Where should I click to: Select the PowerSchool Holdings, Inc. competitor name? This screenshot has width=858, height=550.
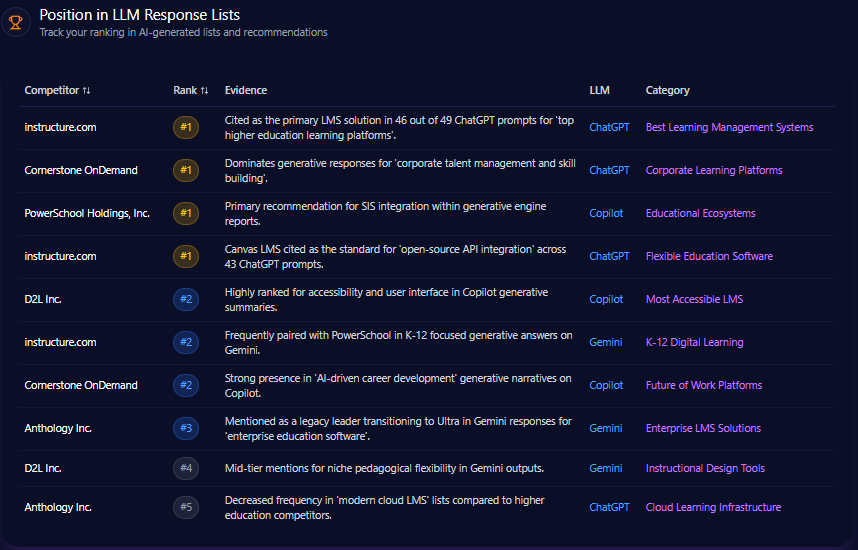[87, 213]
